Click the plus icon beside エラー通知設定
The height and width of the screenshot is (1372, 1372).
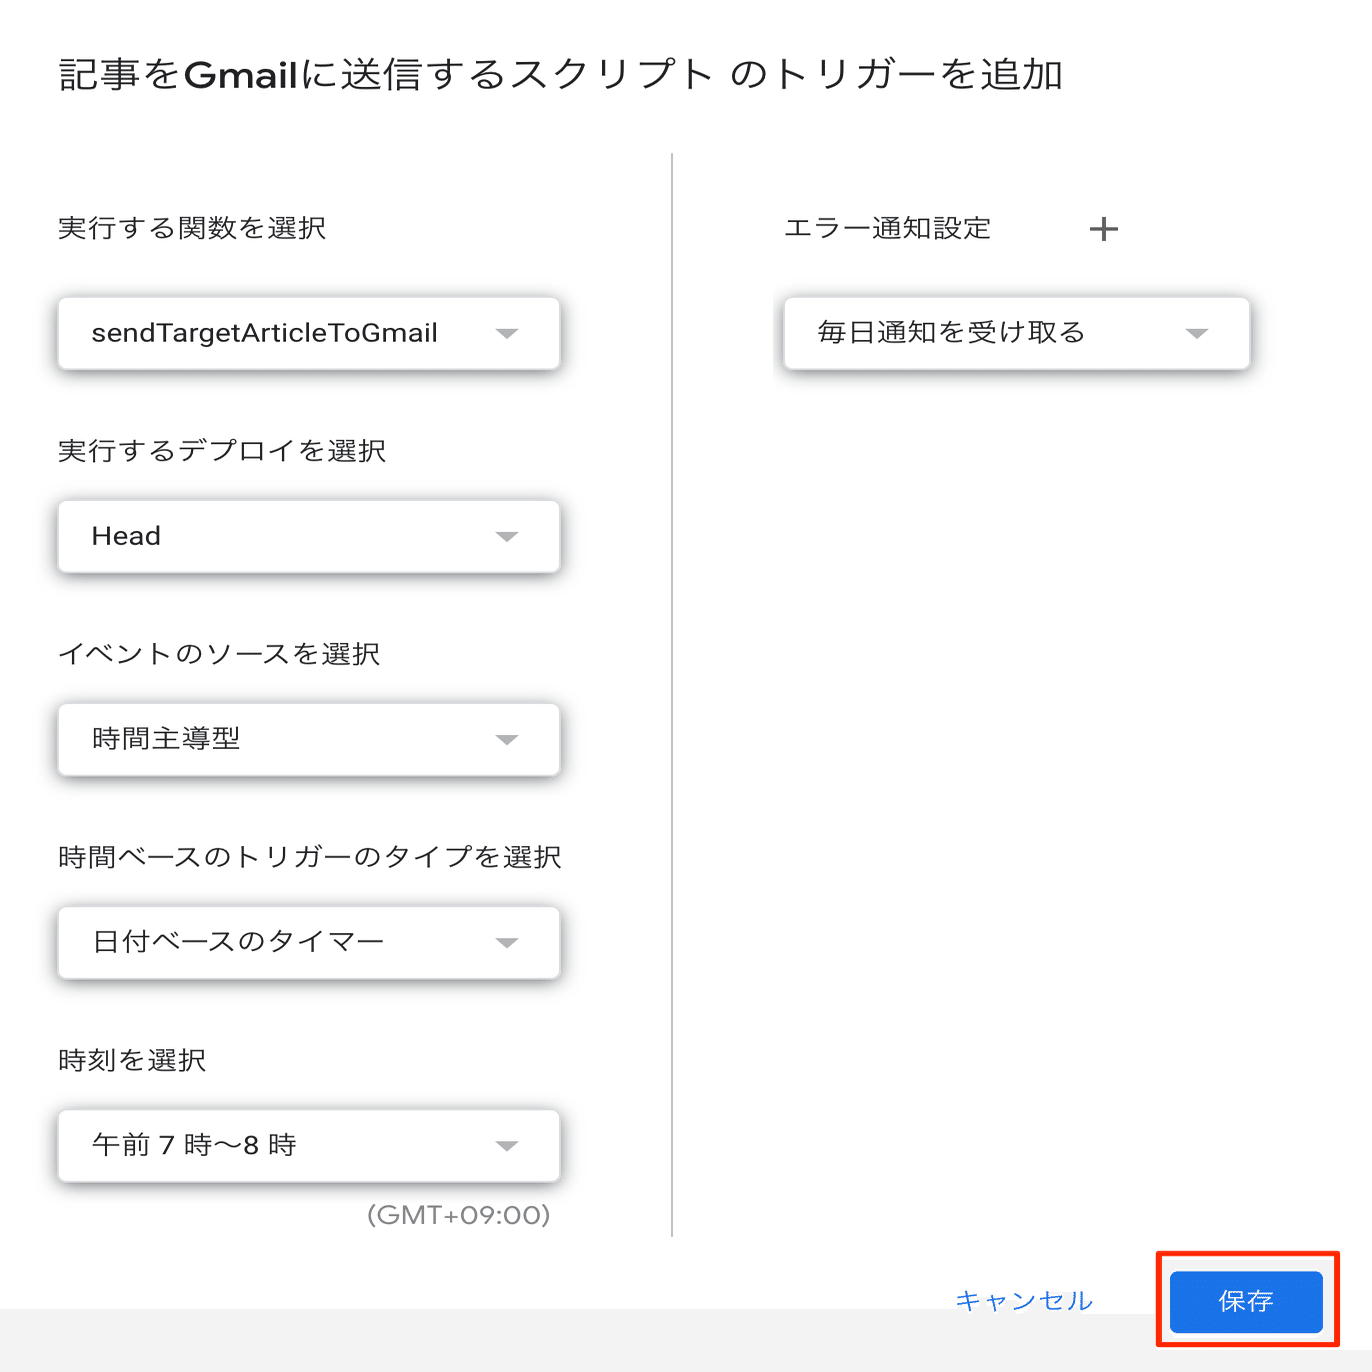coord(1103,229)
